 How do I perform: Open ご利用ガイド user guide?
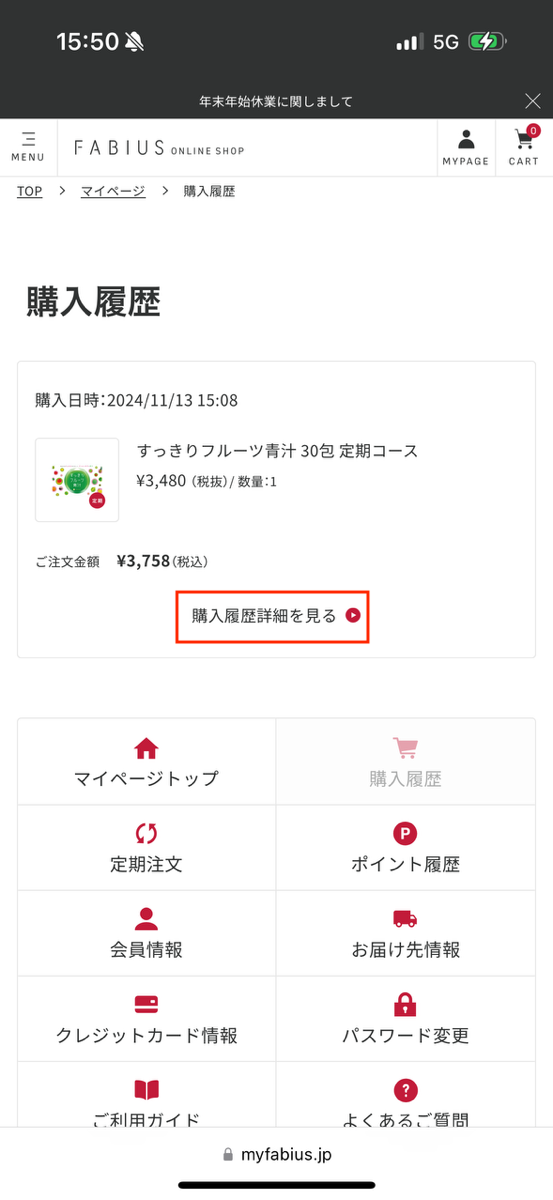146,1095
